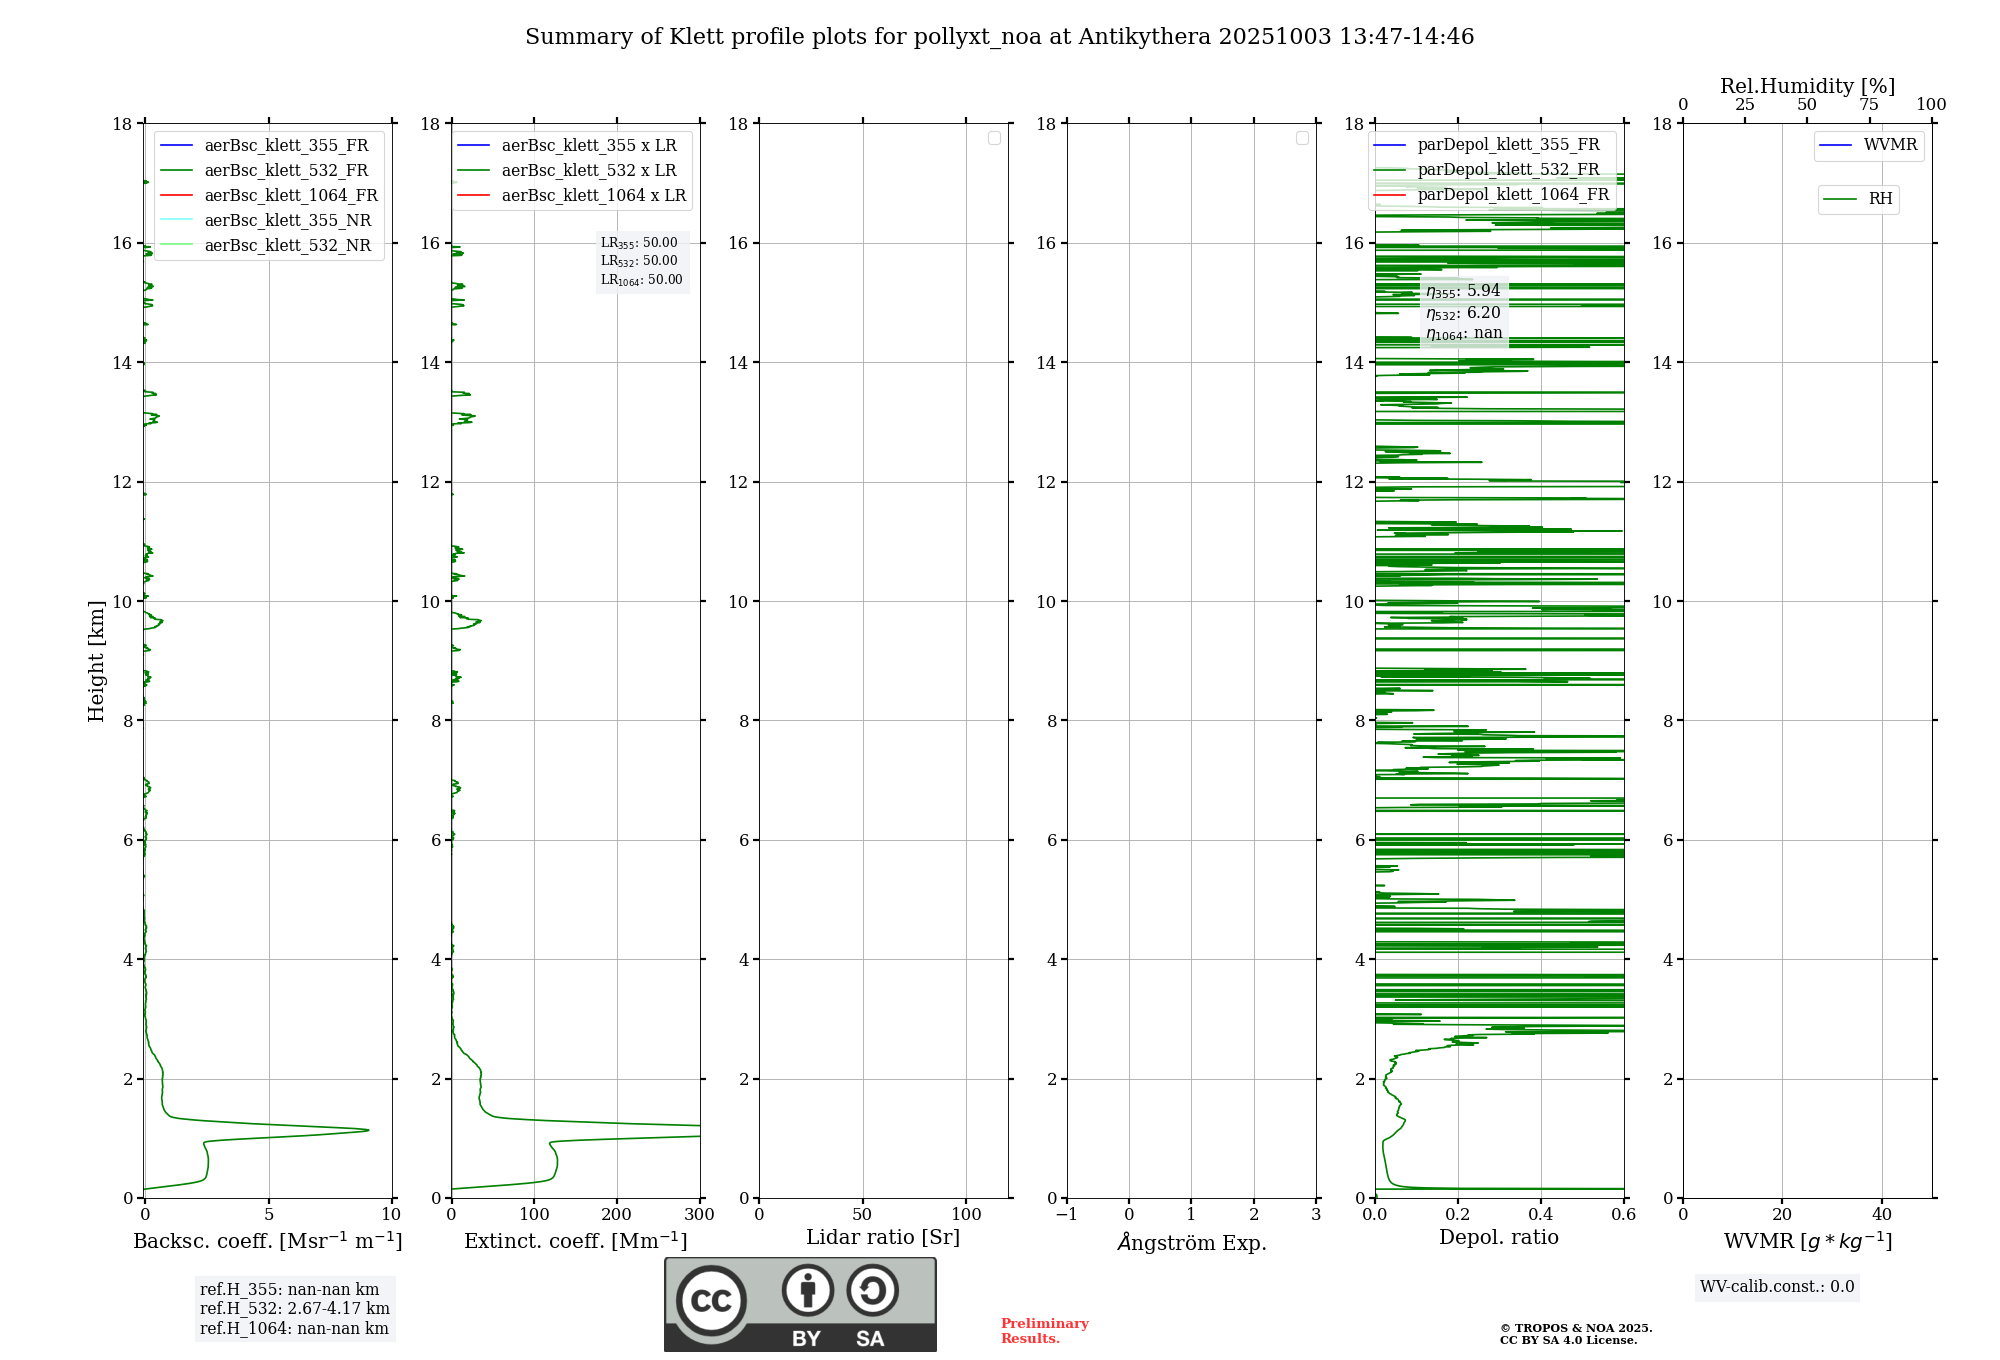Click the ref.H reference heights box
The width and height of the screenshot is (2000, 1360).
pyautogui.click(x=294, y=1309)
